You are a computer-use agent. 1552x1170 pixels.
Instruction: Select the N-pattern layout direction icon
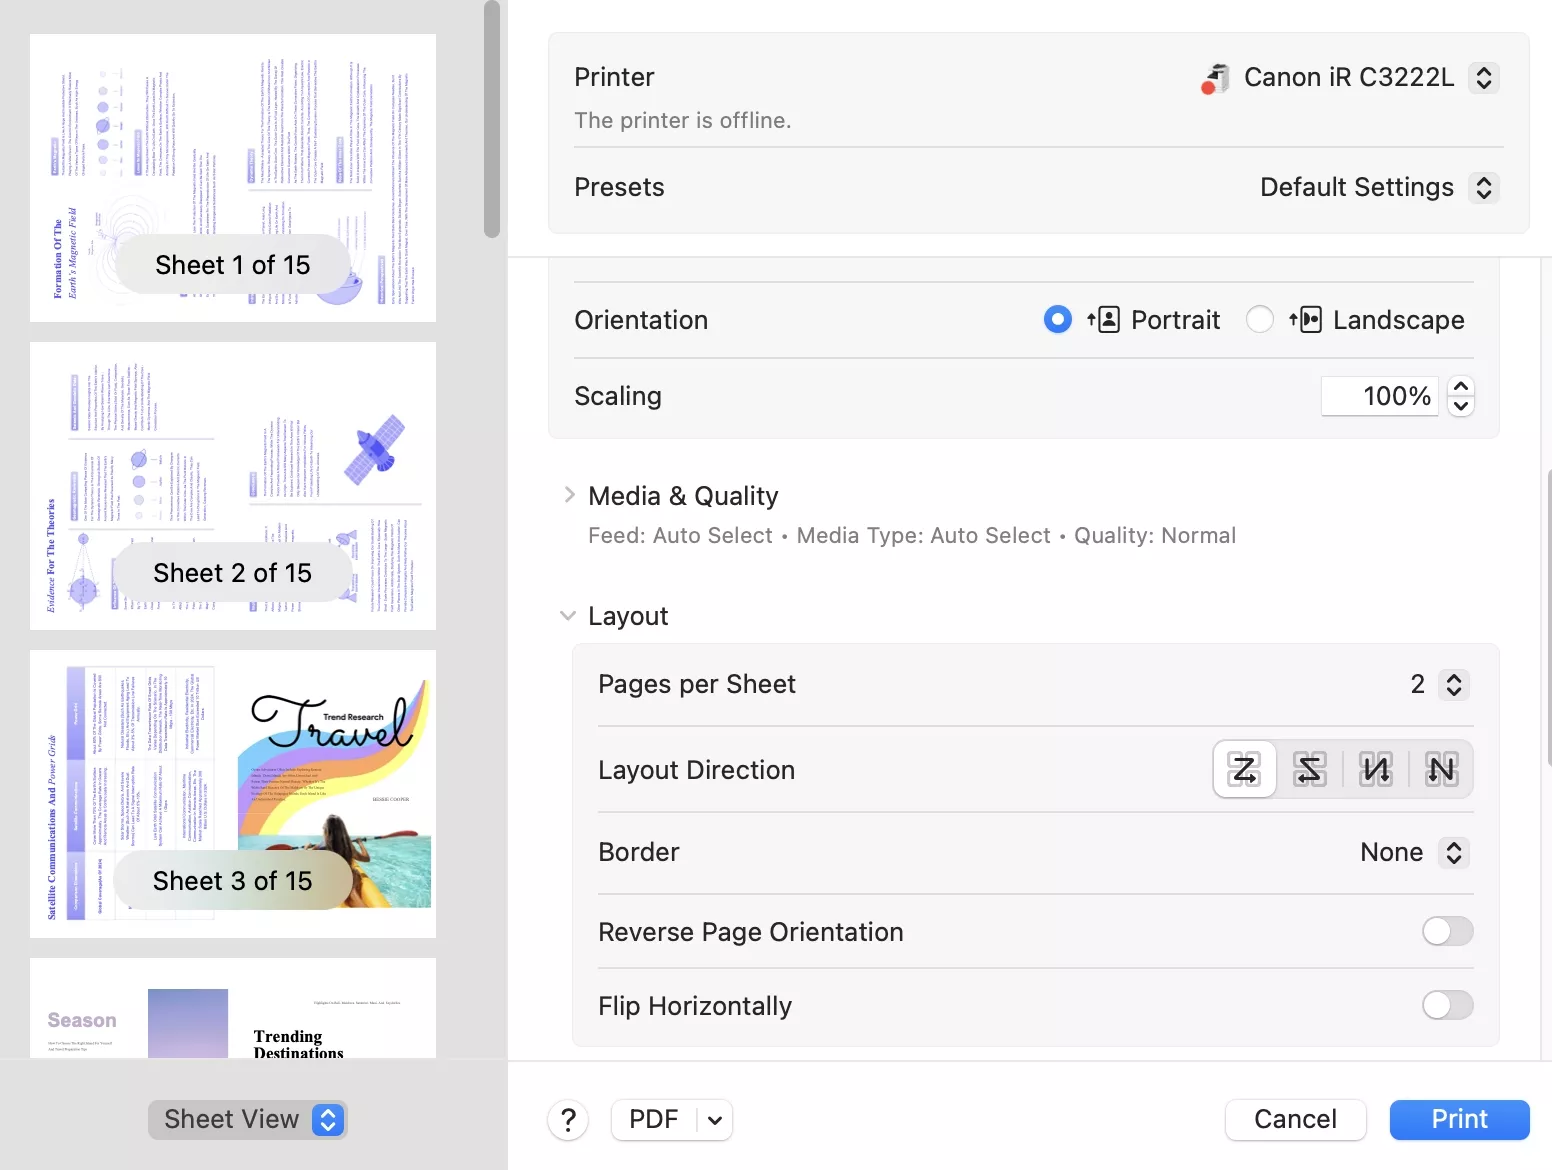tap(1441, 769)
